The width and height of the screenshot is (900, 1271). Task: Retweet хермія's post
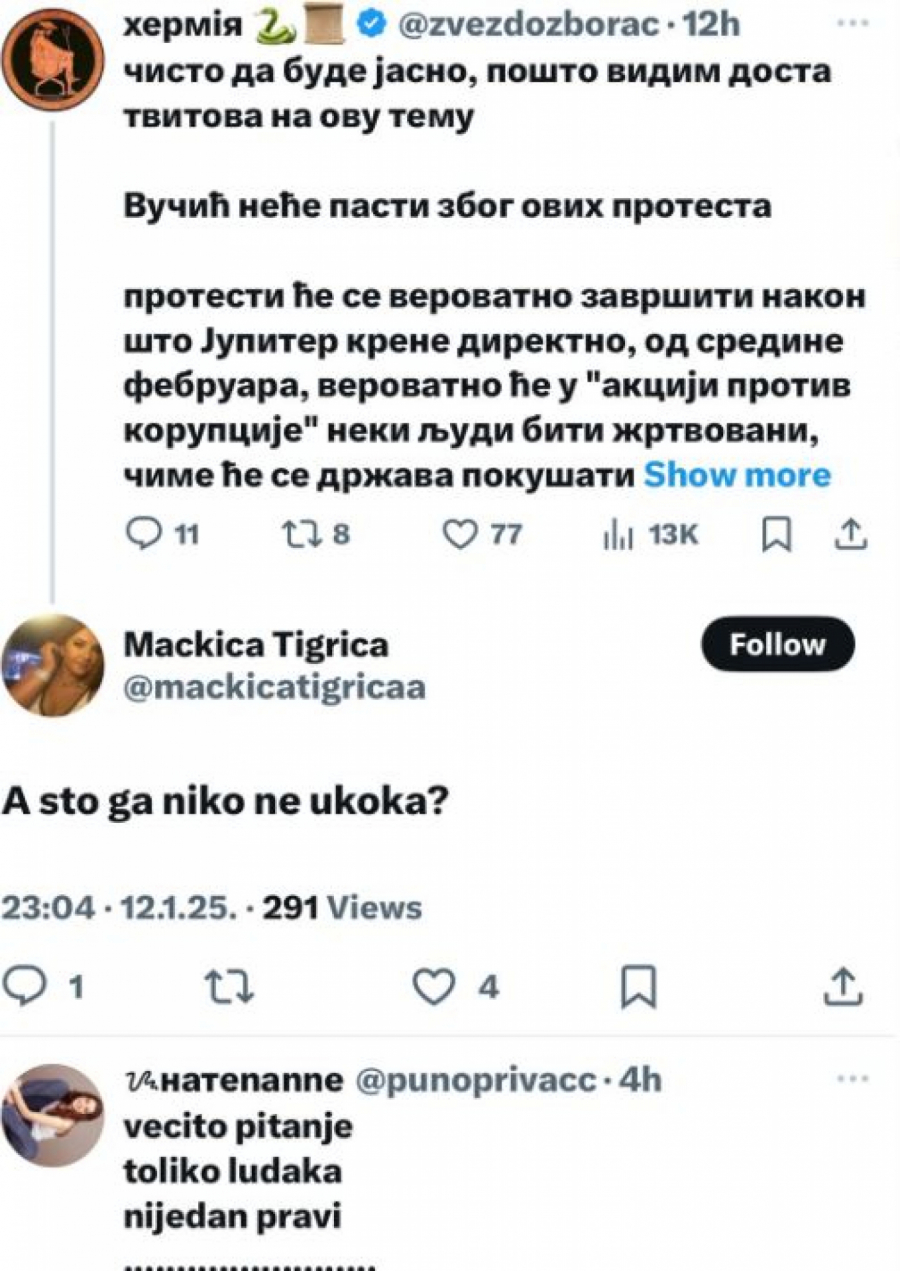tap(300, 535)
